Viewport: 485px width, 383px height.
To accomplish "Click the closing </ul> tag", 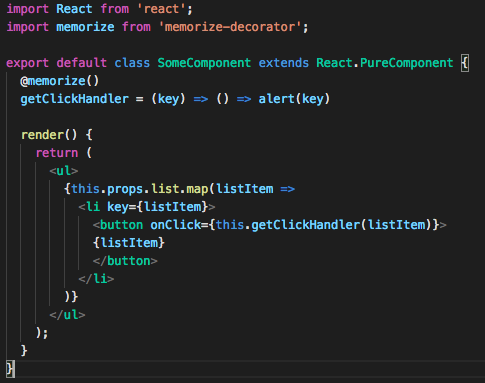I will pyautogui.click(x=67, y=315).
